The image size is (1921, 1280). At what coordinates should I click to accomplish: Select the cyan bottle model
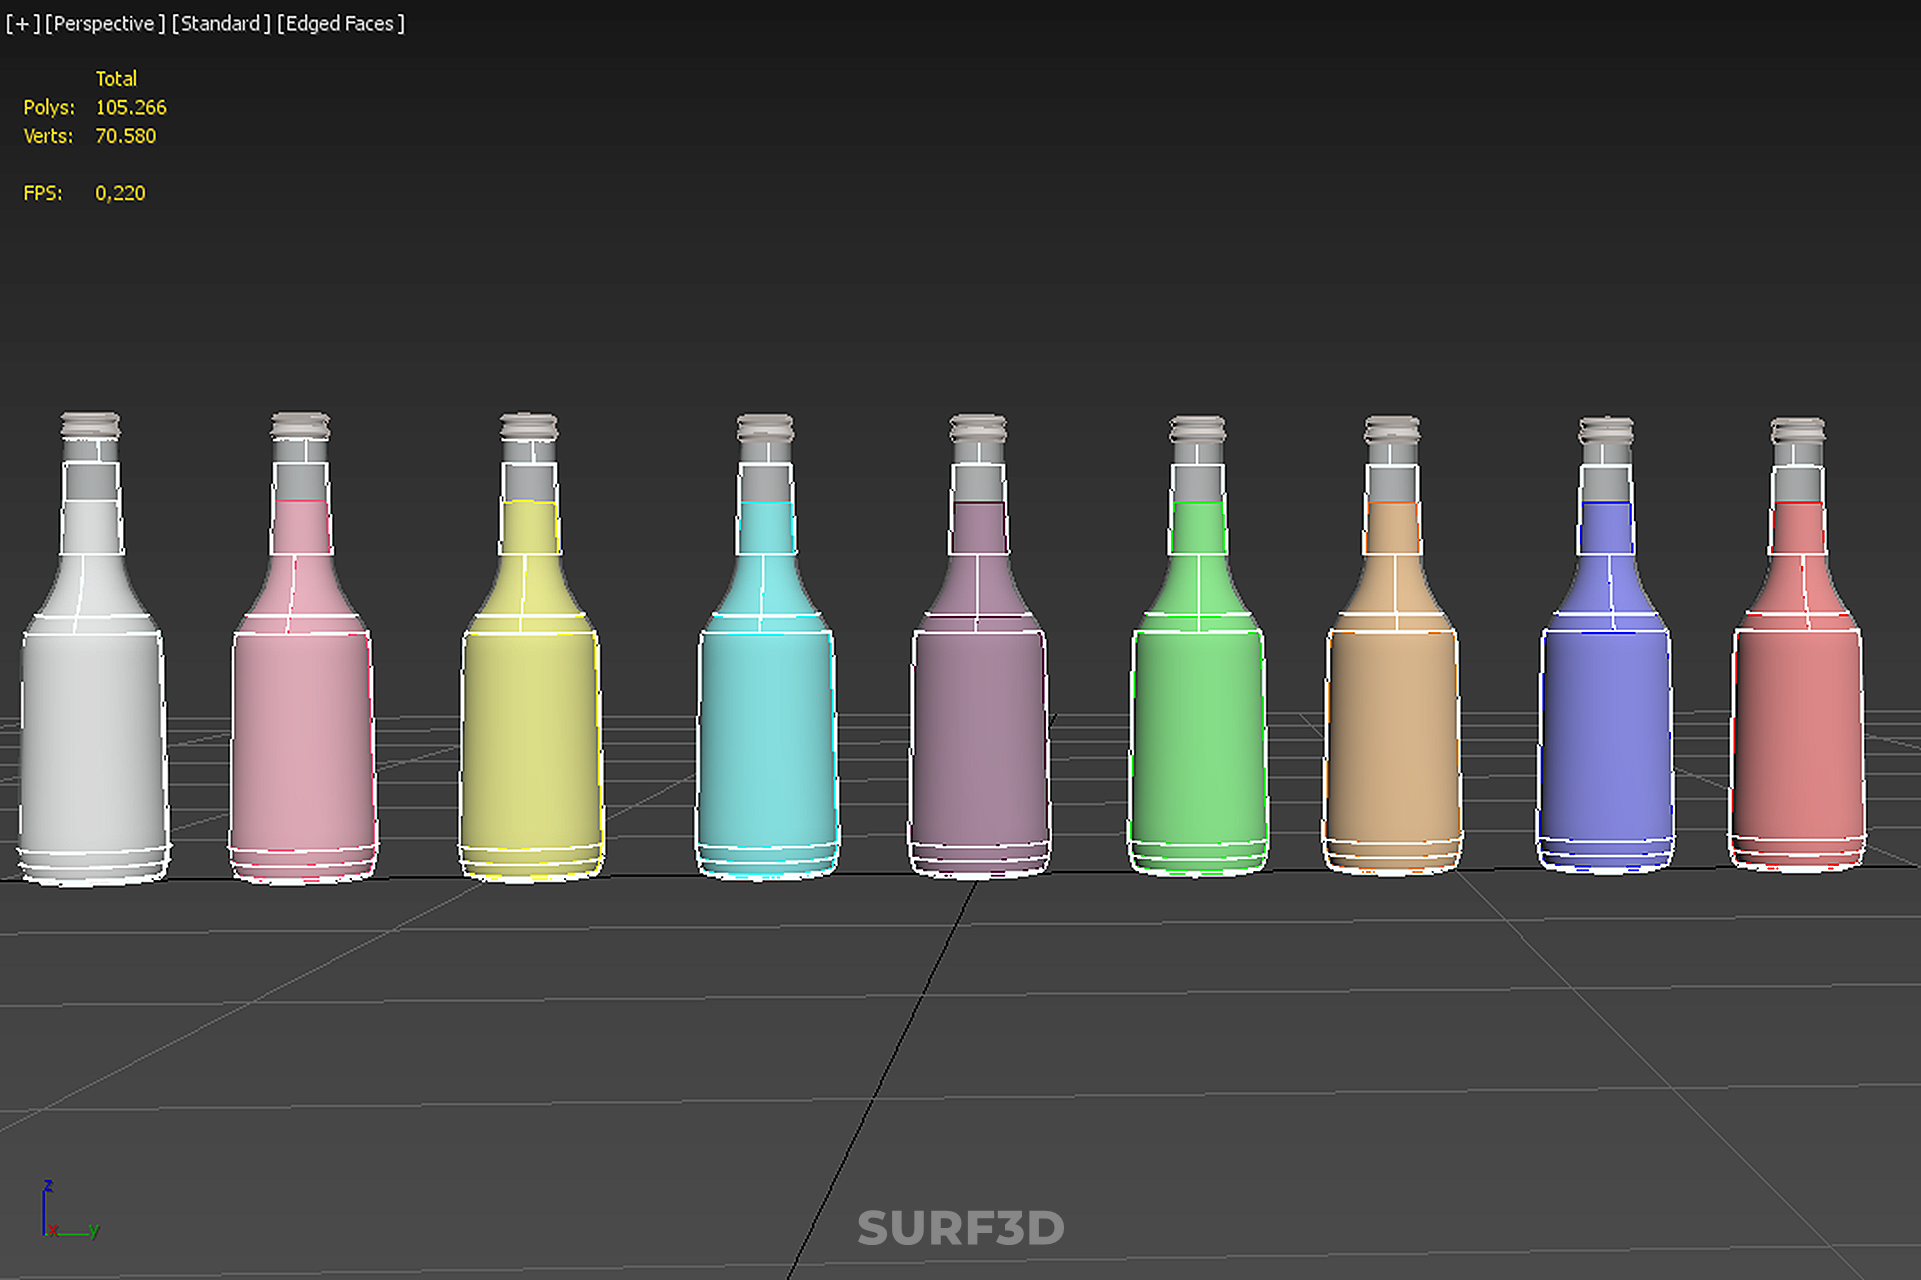tap(766, 740)
